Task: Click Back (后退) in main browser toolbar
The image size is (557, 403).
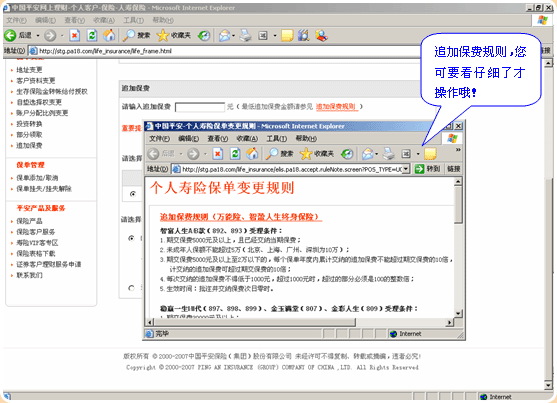Action: coord(18,35)
